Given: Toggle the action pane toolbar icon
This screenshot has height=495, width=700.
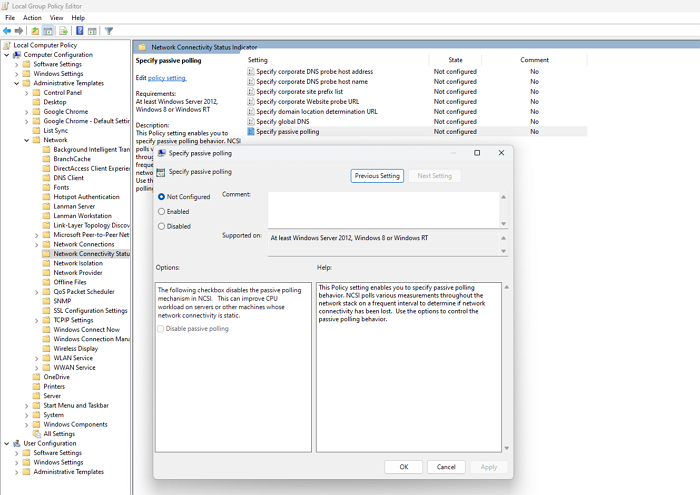Looking at the screenshot, I should pyautogui.click(x=92, y=31).
